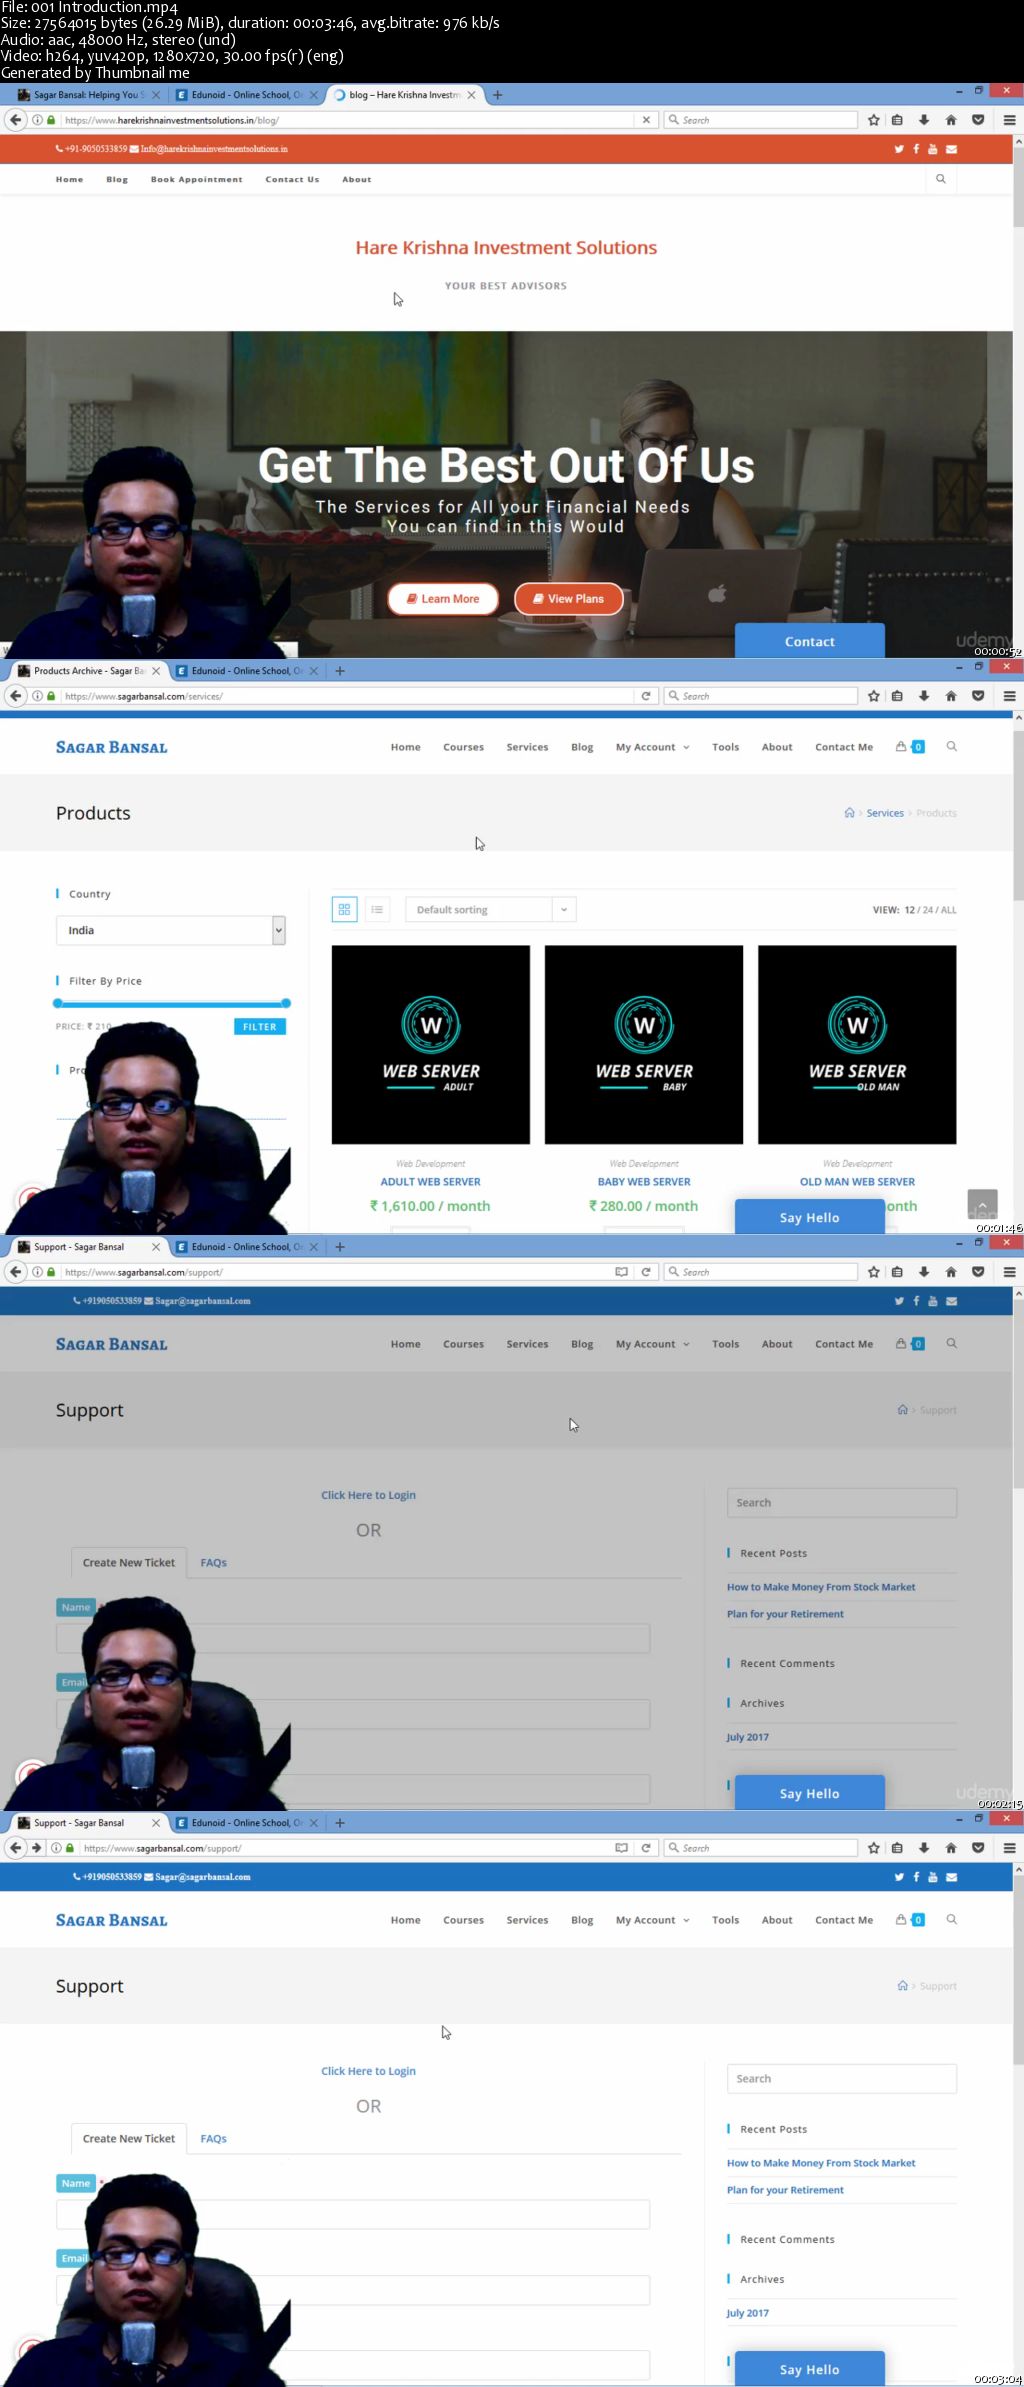Image resolution: width=1024 pixels, height=2387 pixels.
Task: Open Country dropdown showing India
Action: pyautogui.click(x=171, y=930)
